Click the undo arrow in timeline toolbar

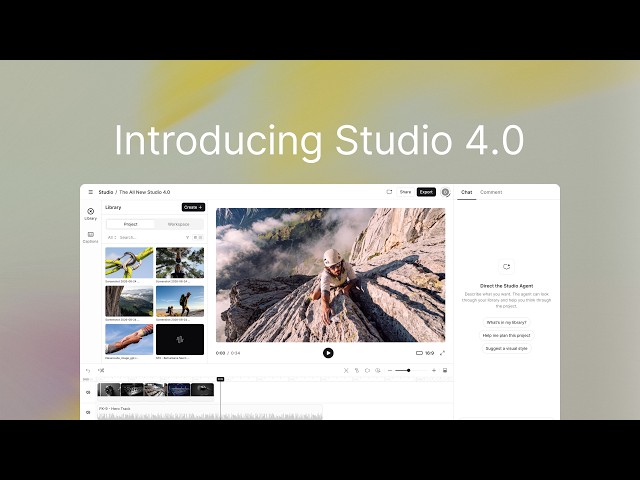tap(88, 371)
